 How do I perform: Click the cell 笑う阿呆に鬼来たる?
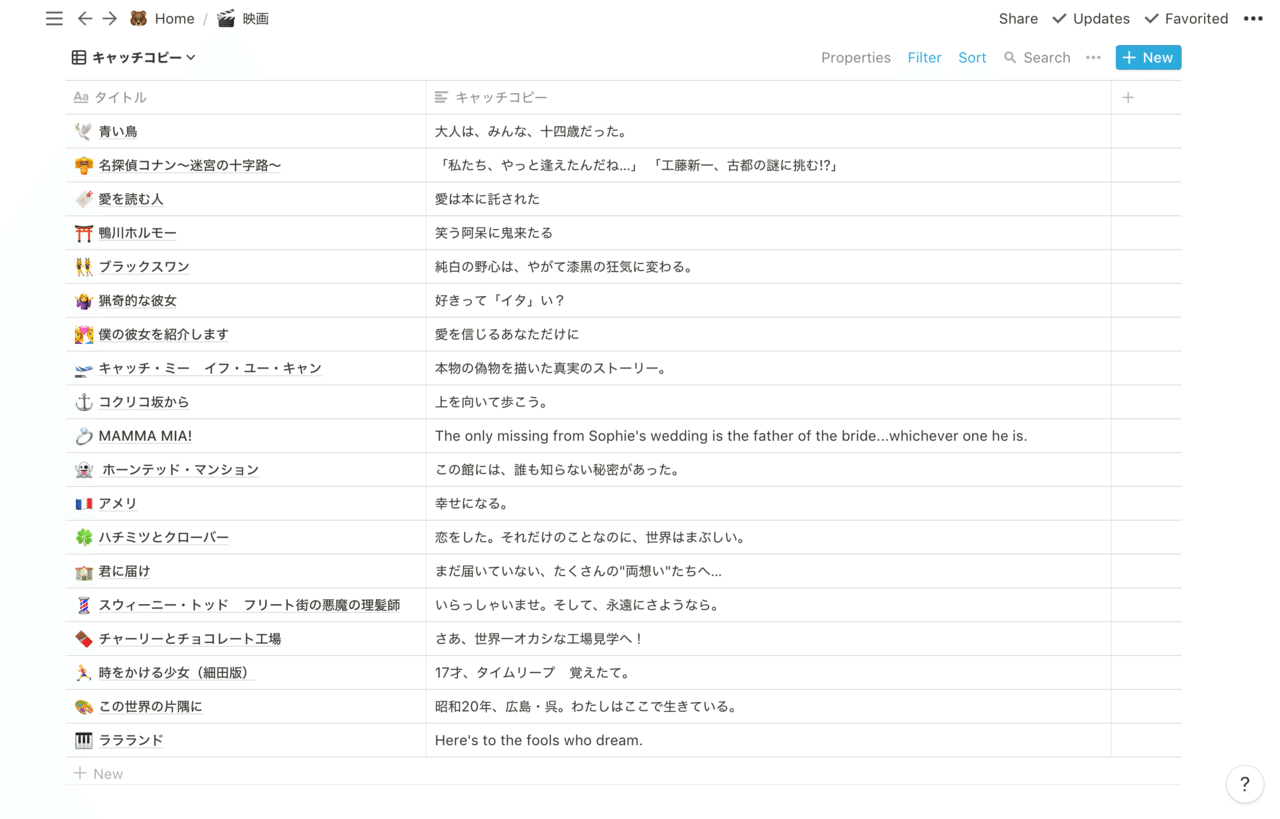pos(768,233)
